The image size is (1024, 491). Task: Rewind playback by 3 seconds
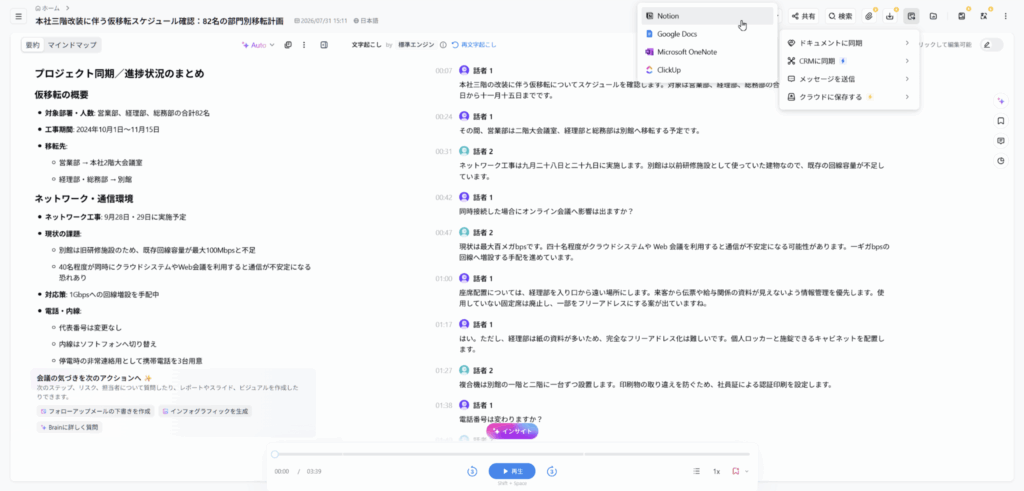click(472, 471)
